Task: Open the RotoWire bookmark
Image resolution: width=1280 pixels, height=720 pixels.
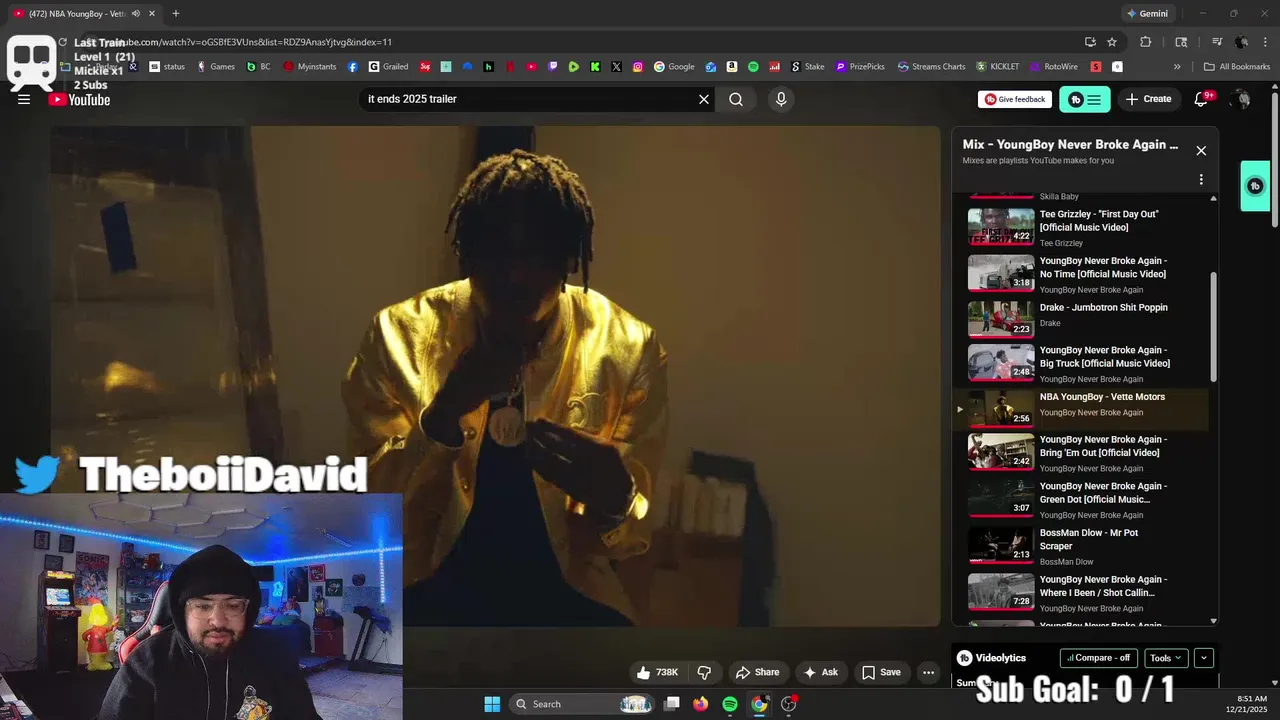Action: click(x=1054, y=67)
